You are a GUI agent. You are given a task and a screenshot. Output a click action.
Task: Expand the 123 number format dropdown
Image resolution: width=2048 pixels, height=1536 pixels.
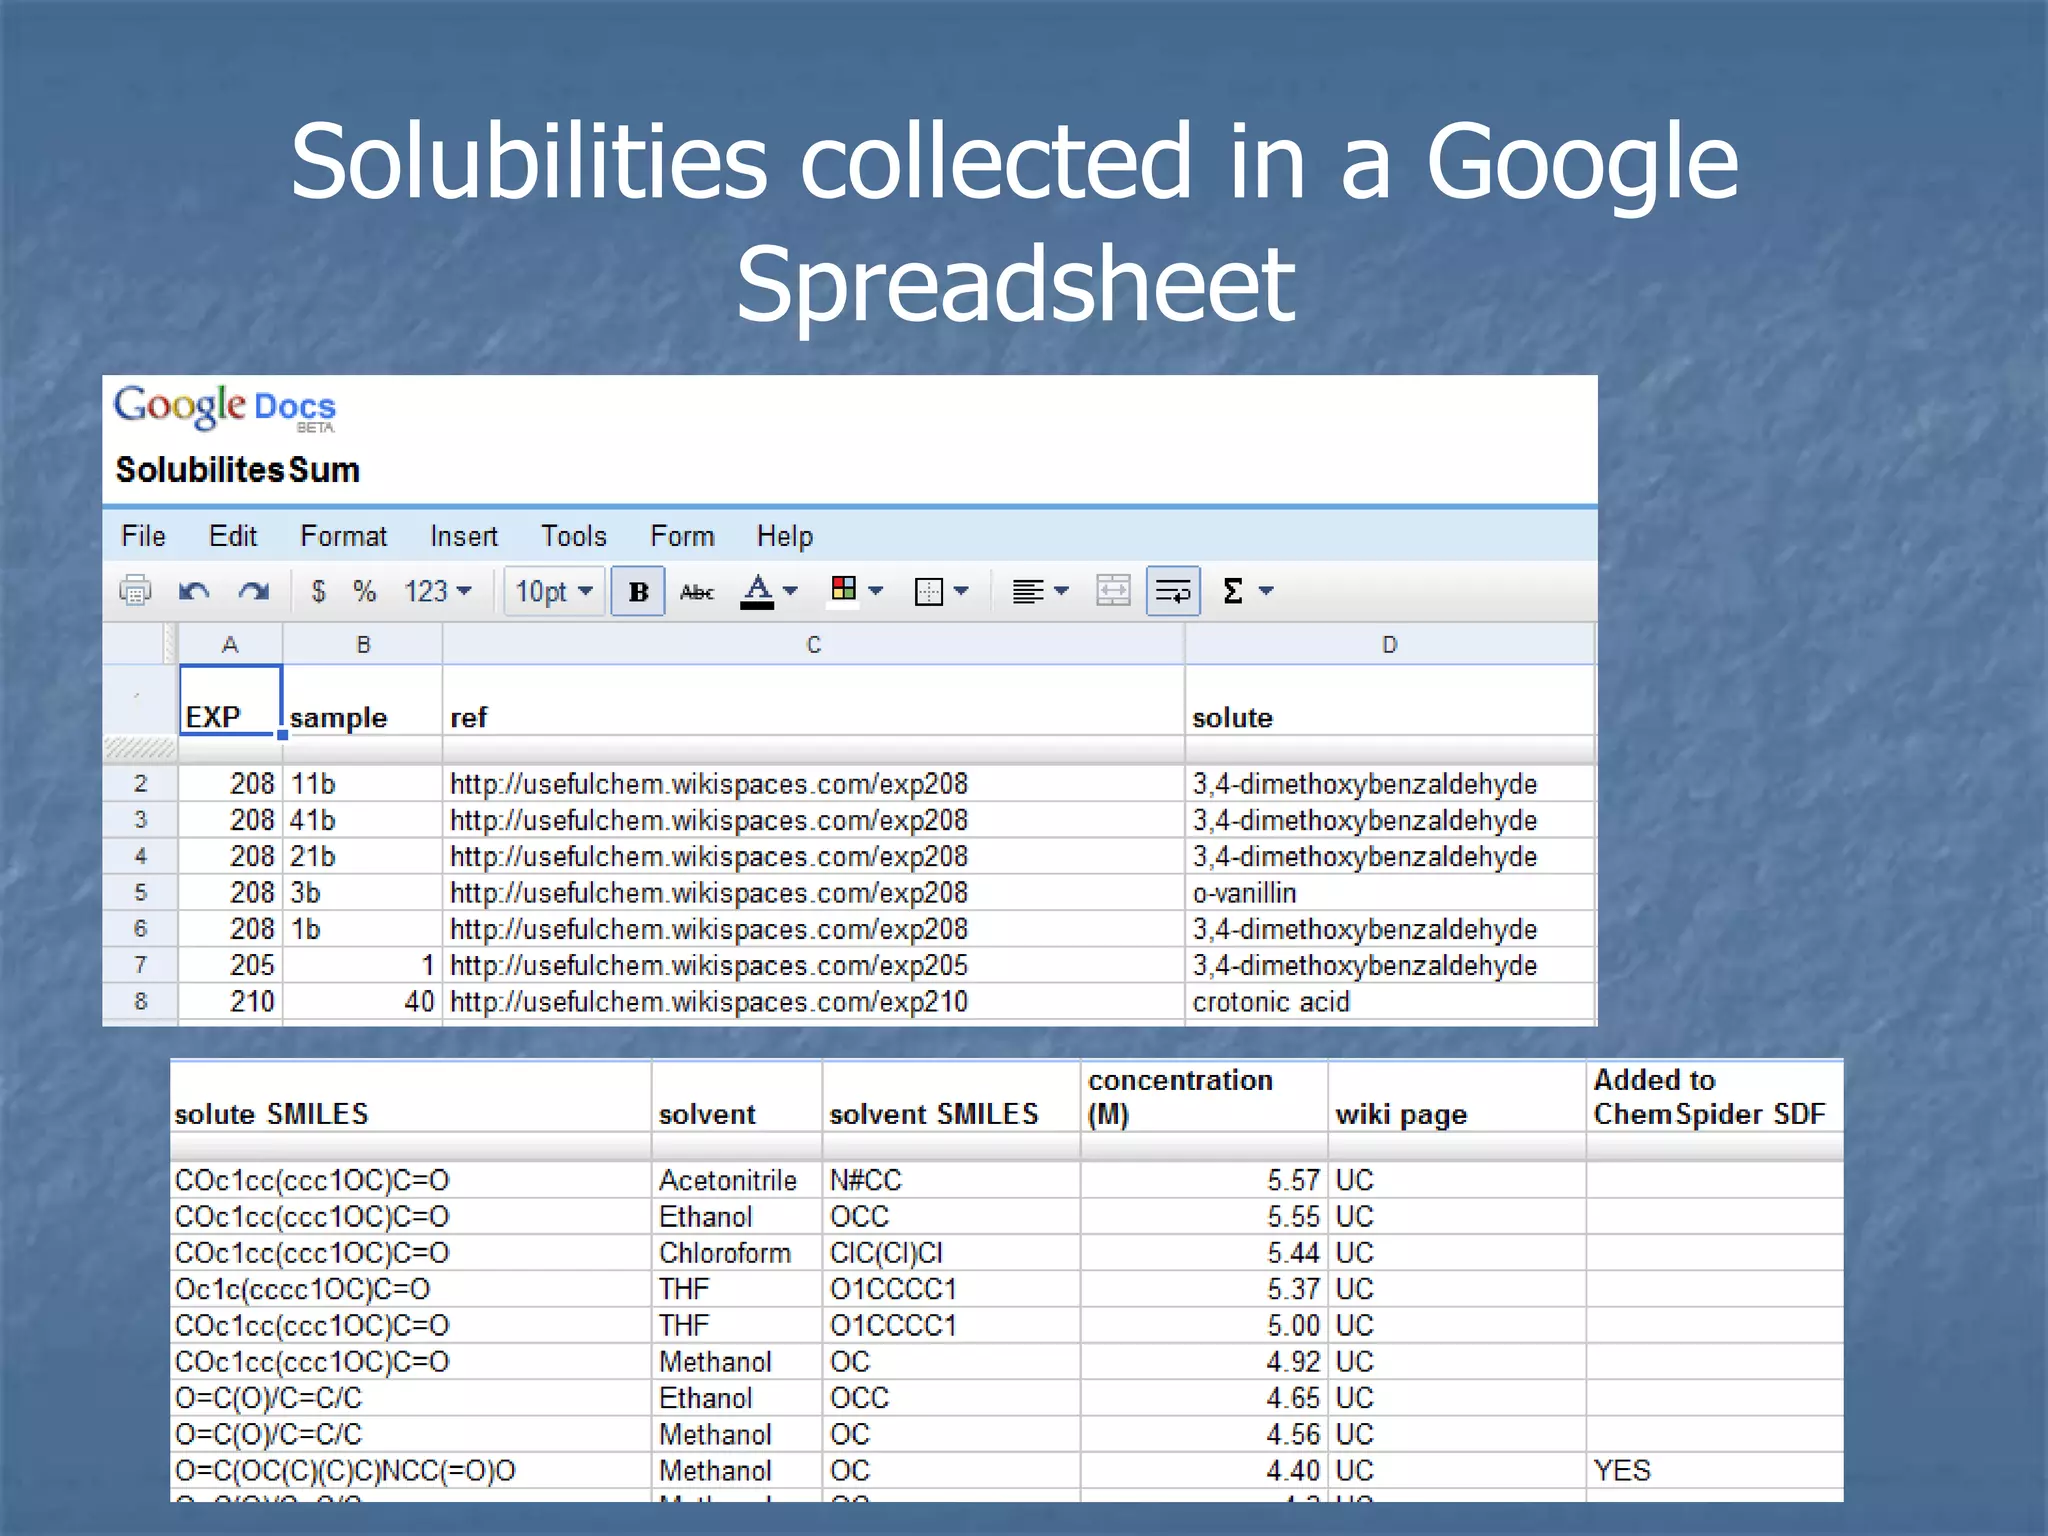coord(438,591)
